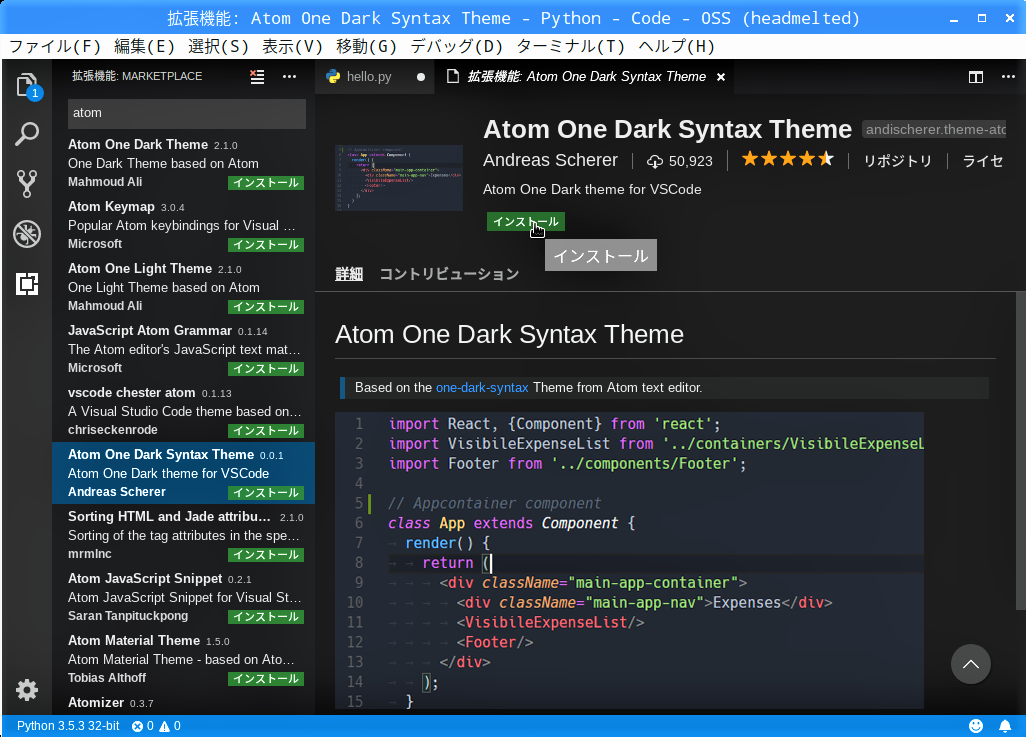Open the デバッグ(D) menu
This screenshot has height=737, width=1026.
point(457,46)
